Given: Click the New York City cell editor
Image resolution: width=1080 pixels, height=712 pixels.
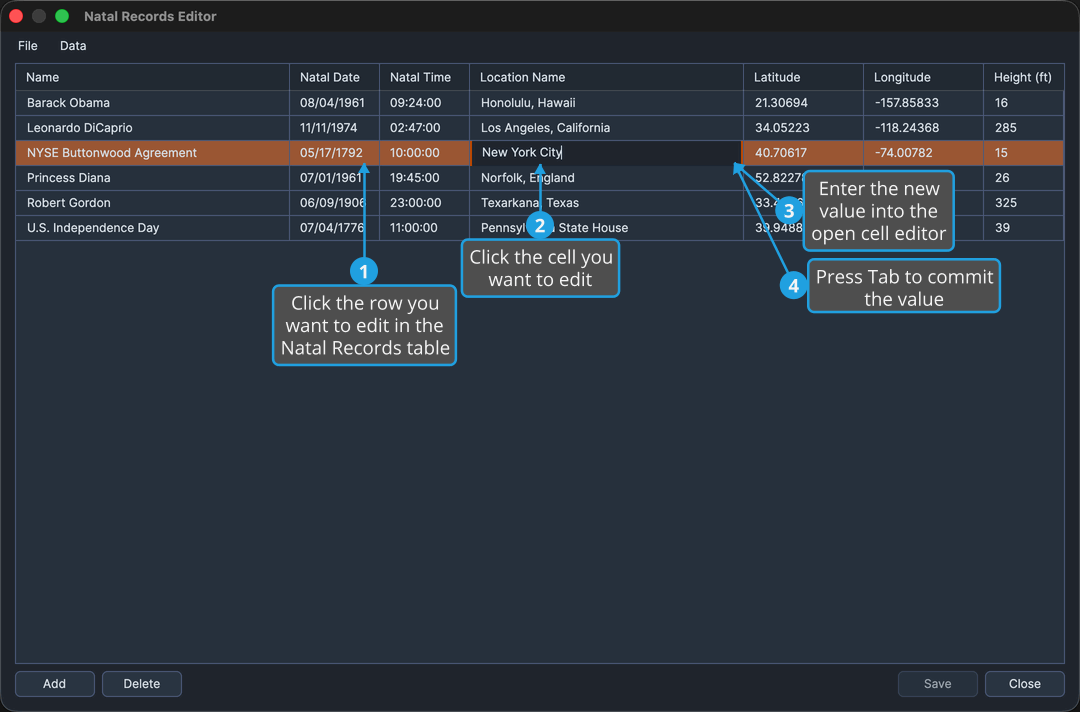Looking at the screenshot, I should (606, 153).
